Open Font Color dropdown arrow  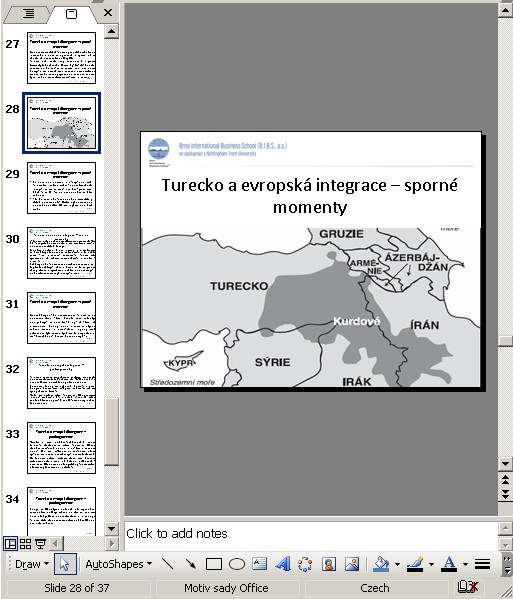[x=465, y=564]
